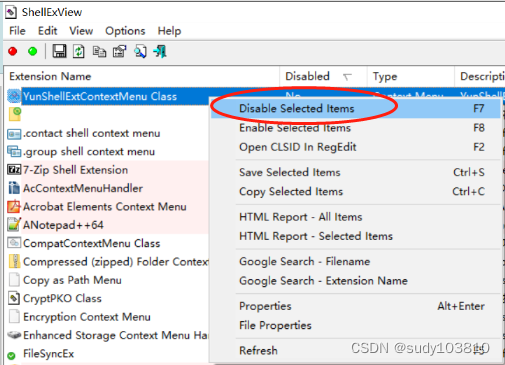Click the red Disable Selected Items toolbar icon
The width and height of the screenshot is (505, 365).
tap(13, 52)
